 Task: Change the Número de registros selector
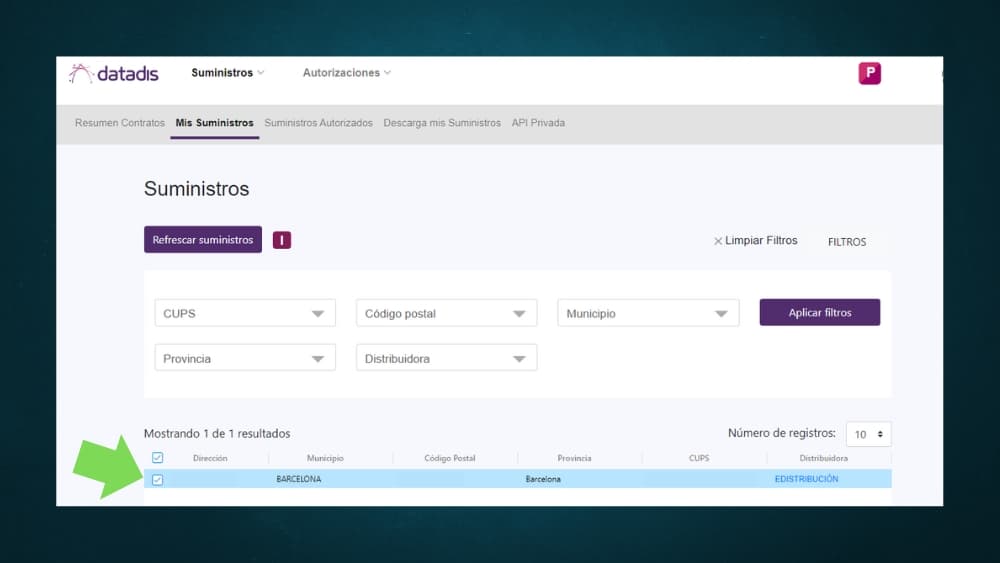tap(868, 434)
